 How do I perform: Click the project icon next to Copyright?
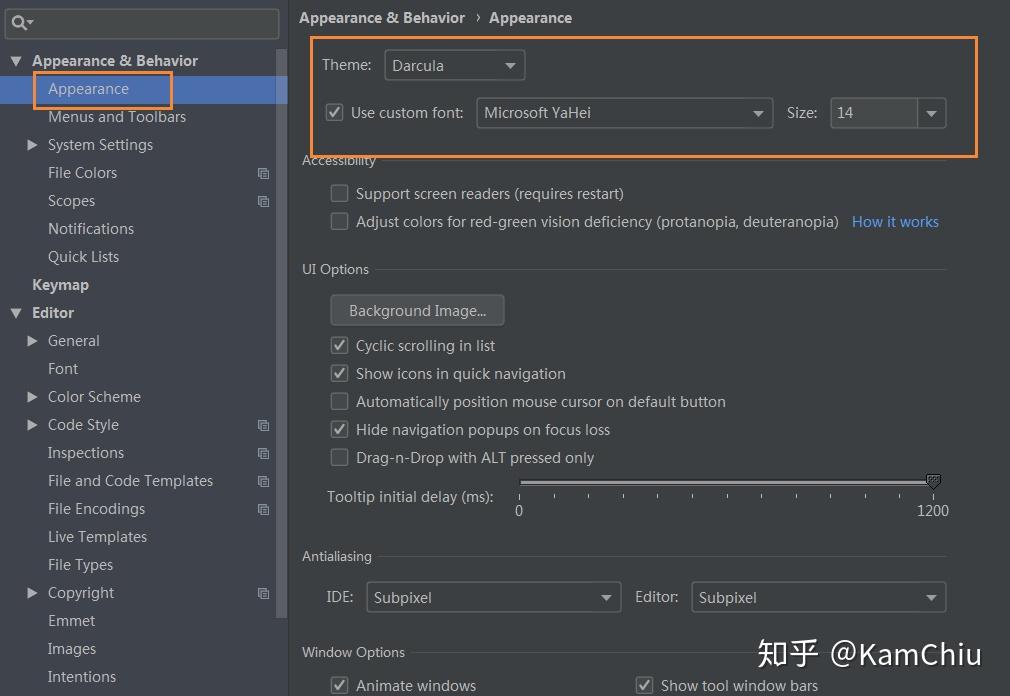click(263, 593)
